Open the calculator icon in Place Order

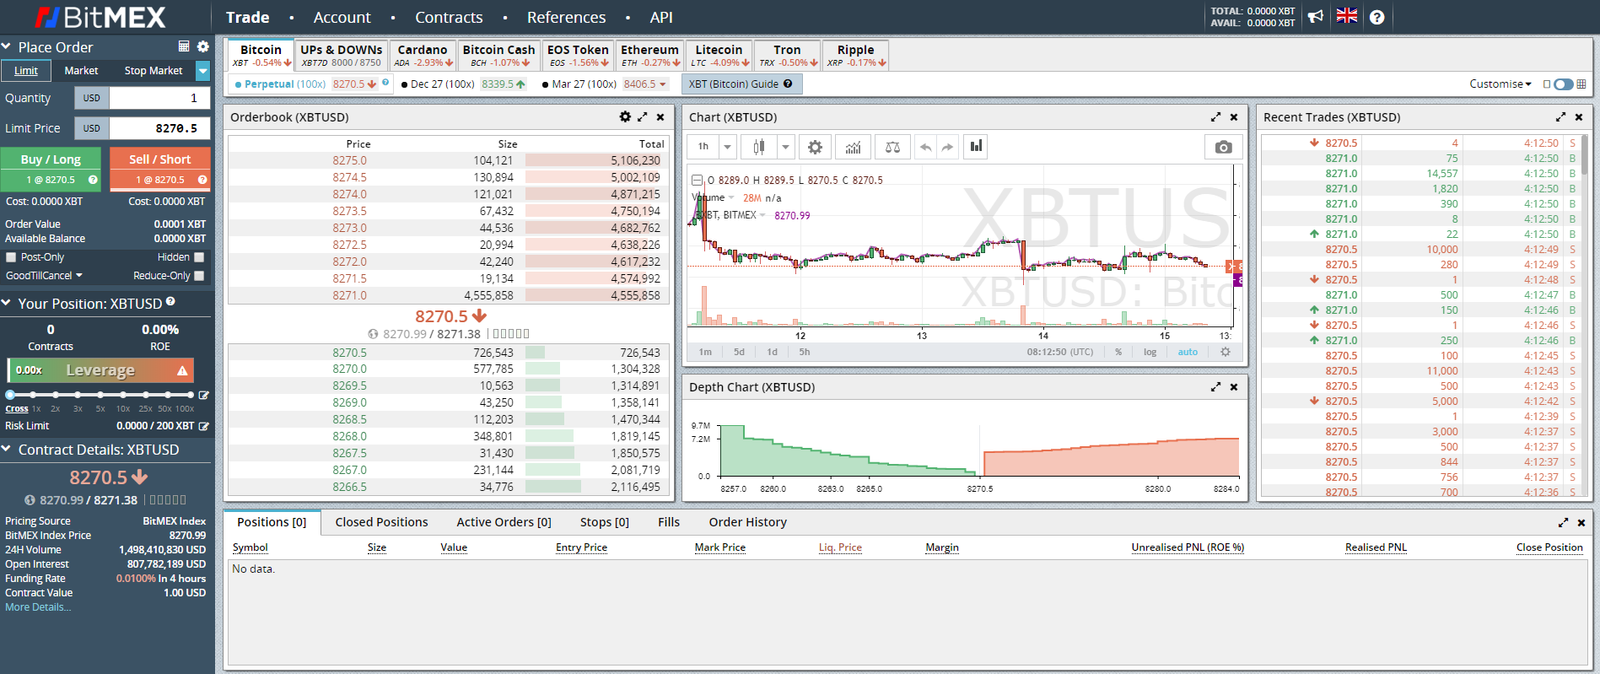point(184,47)
